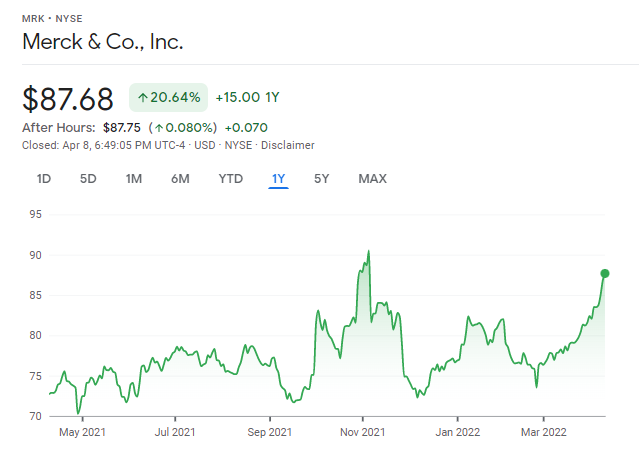639x455 pixels.
Task: Click the Nov 2021 axis label
Action: pyautogui.click(x=363, y=432)
